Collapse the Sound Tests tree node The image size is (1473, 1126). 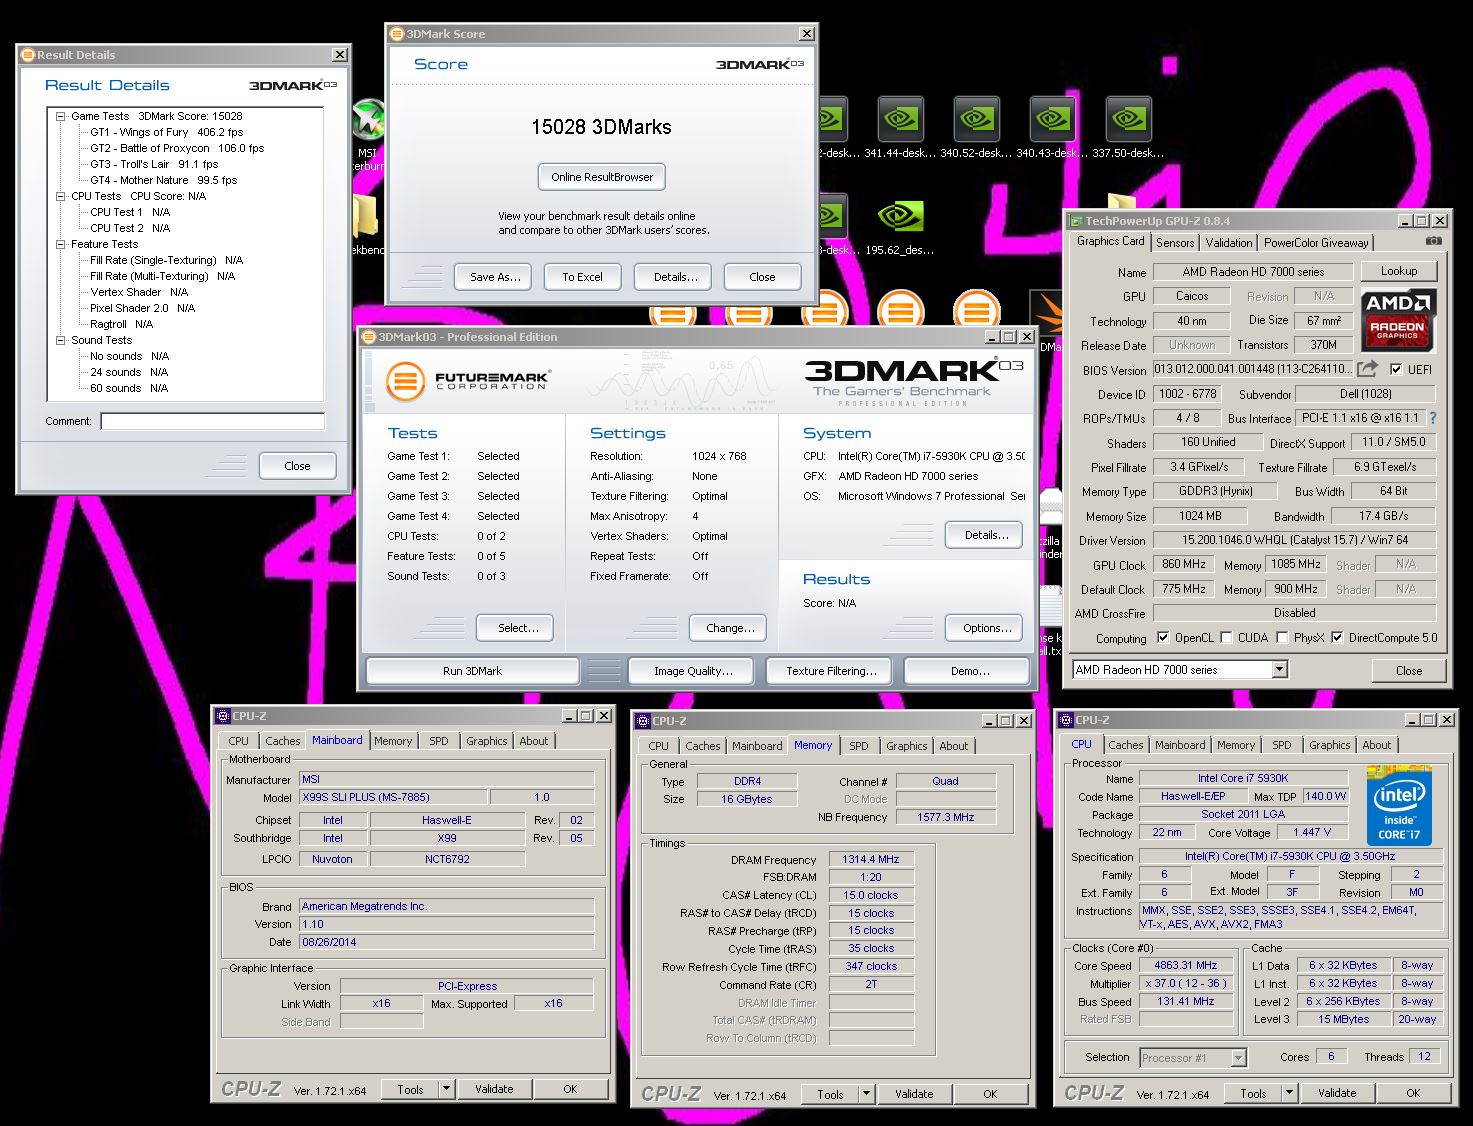click(x=61, y=340)
